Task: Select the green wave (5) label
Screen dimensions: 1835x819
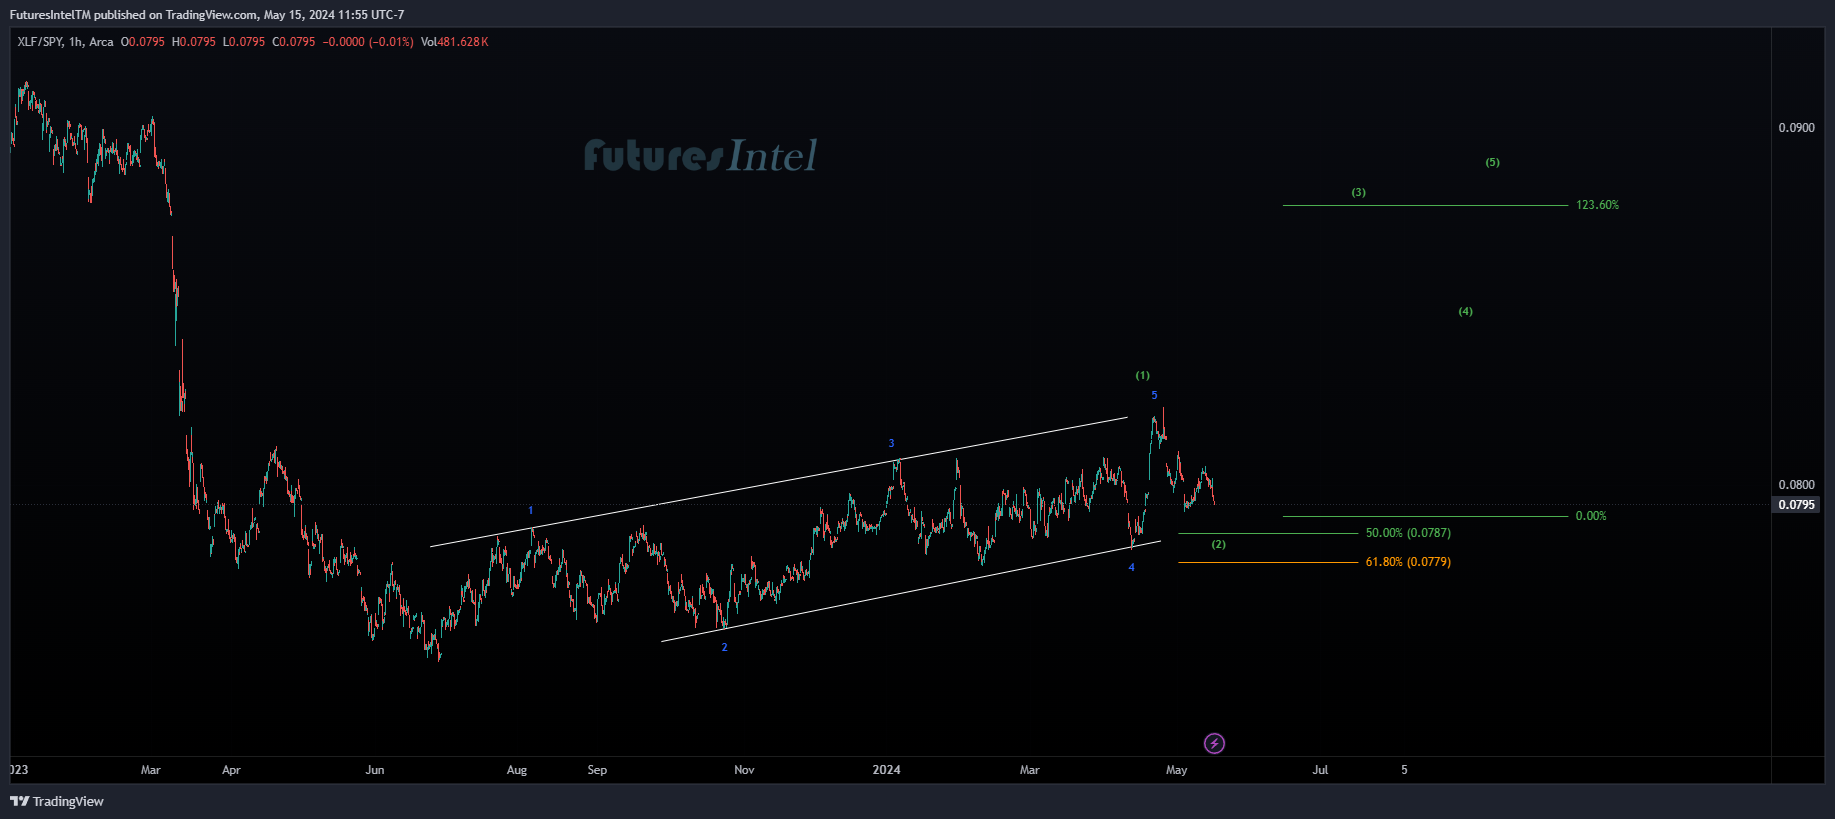Action: (1492, 162)
